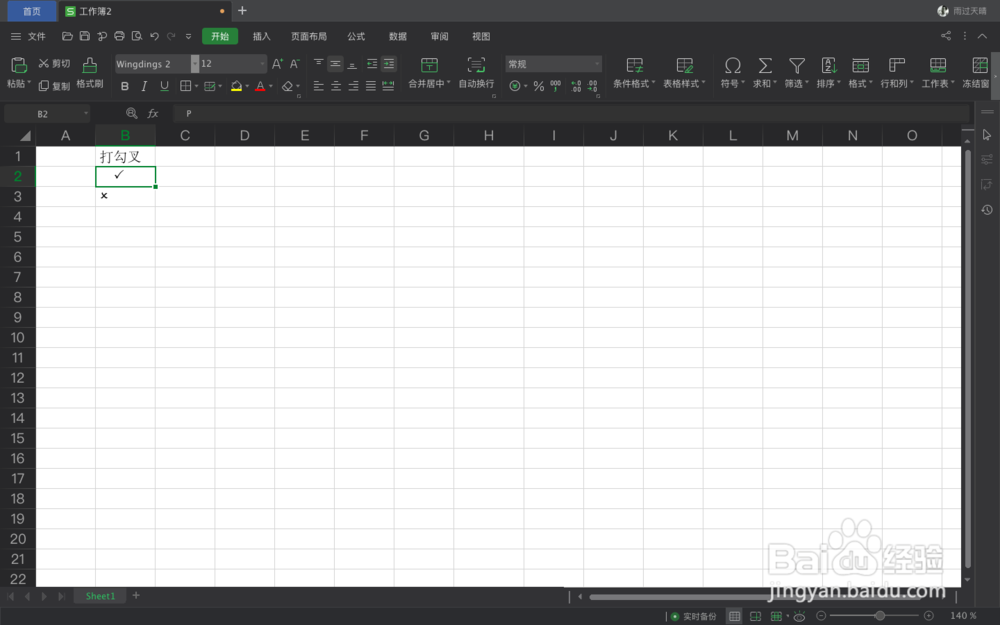Switch to the 数据 tab
This screenshot has height=625, width=1000.
coord(398,36)
